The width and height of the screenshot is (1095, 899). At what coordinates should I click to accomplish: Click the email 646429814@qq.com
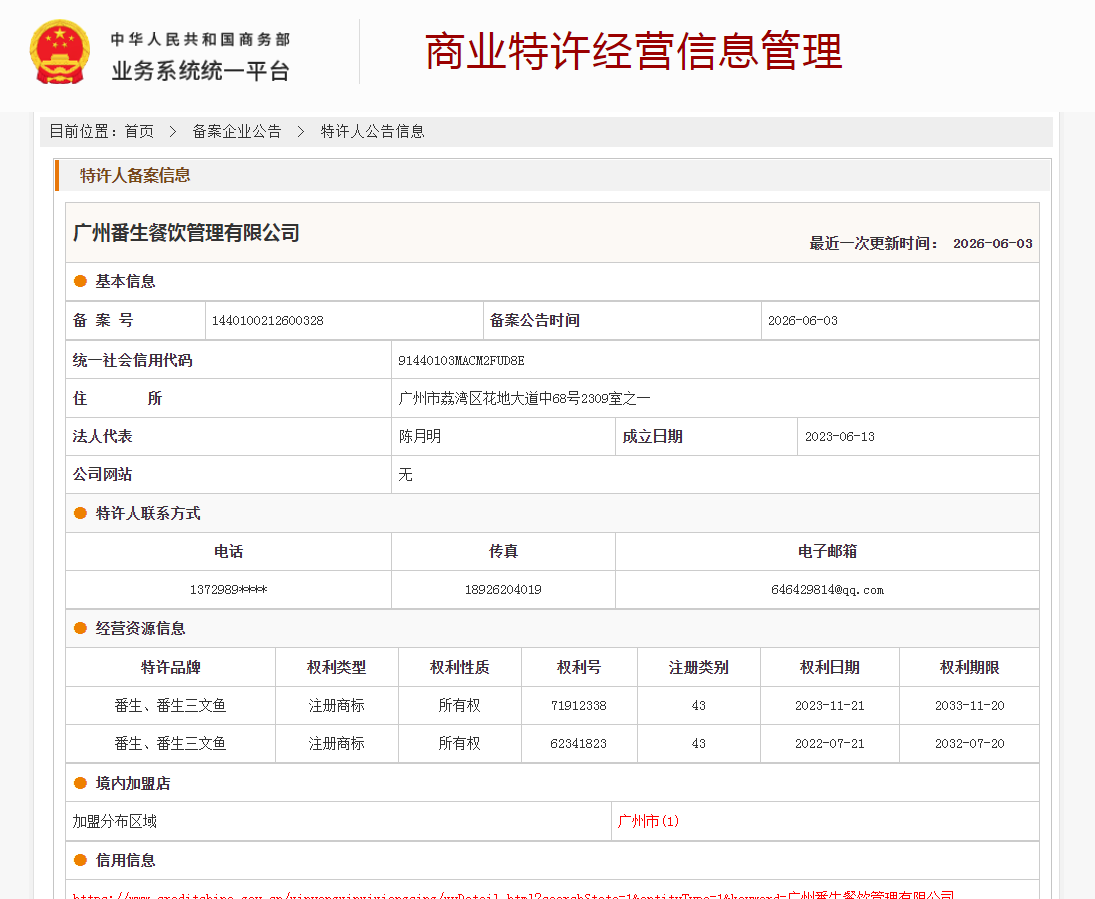(x=827, y=590)
